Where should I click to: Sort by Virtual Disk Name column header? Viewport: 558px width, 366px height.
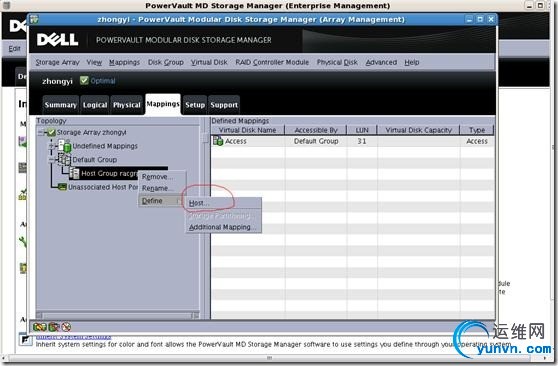[x=248, y=130]
